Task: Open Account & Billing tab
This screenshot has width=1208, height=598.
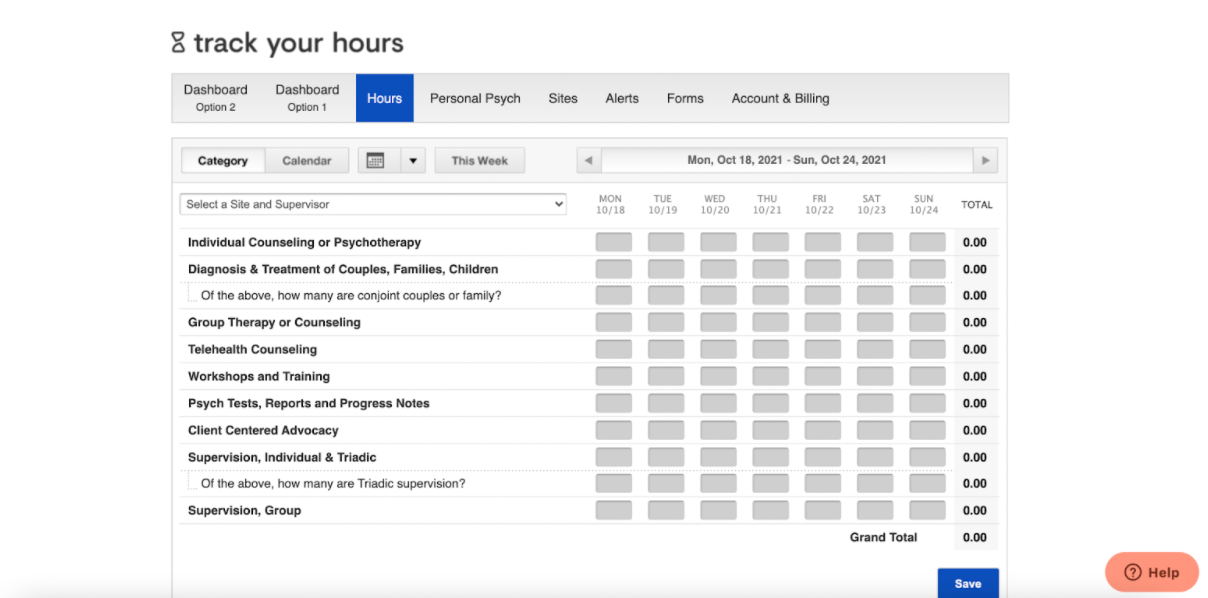Action: point(781,98)
